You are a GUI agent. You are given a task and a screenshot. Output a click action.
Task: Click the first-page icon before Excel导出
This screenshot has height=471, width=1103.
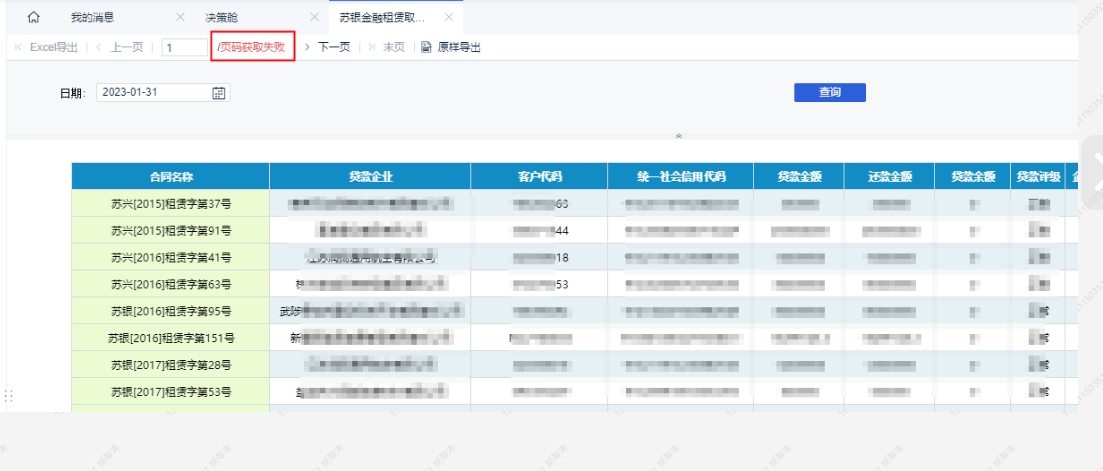pos(18,47)
